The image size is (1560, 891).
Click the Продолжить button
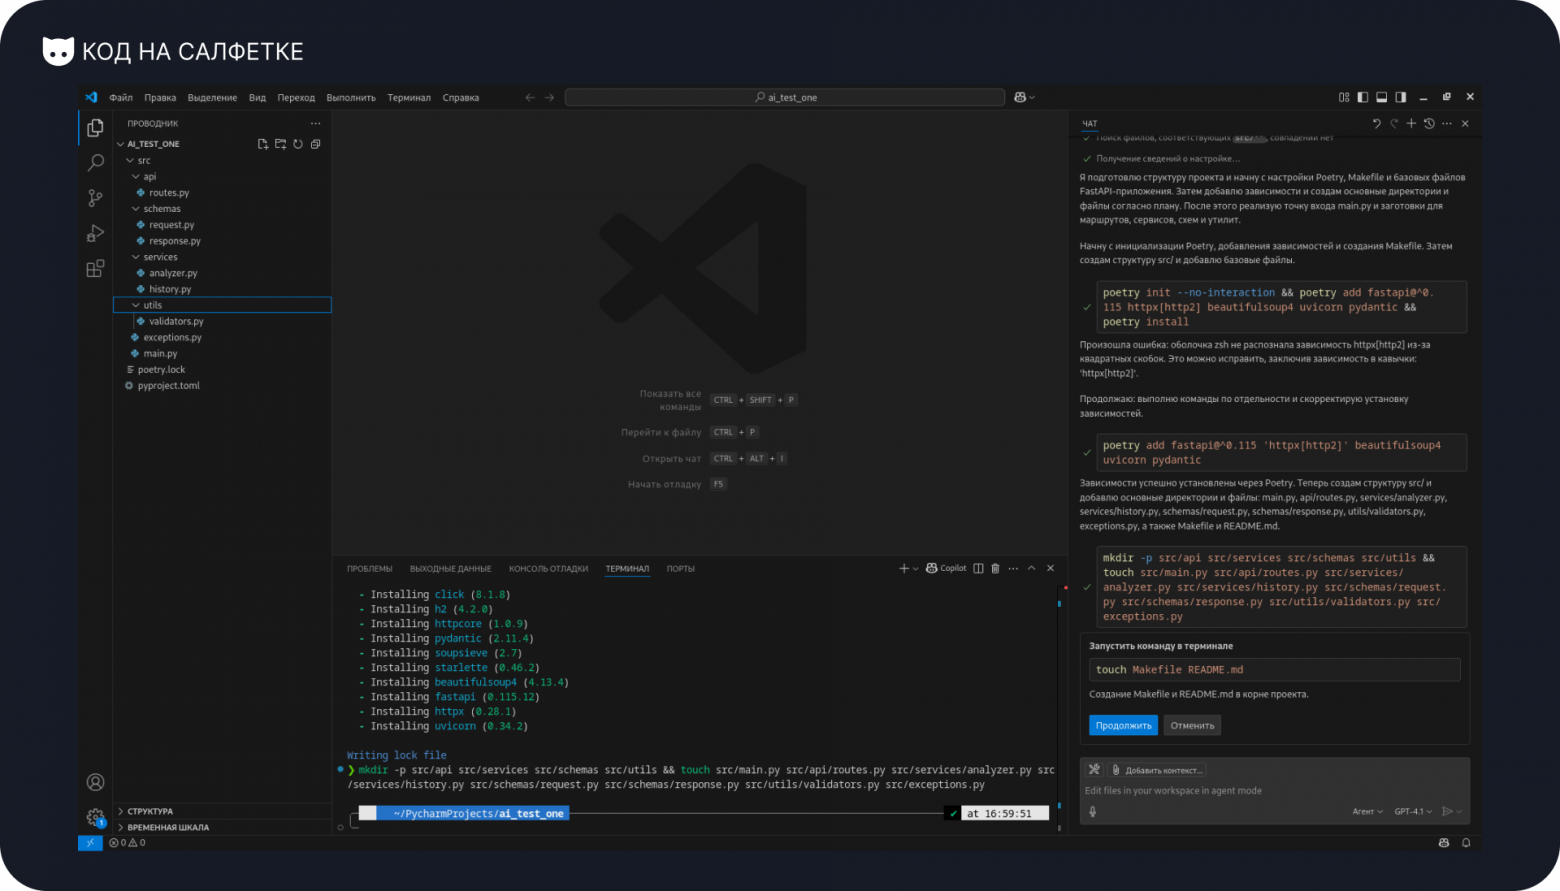[1123, 726]
